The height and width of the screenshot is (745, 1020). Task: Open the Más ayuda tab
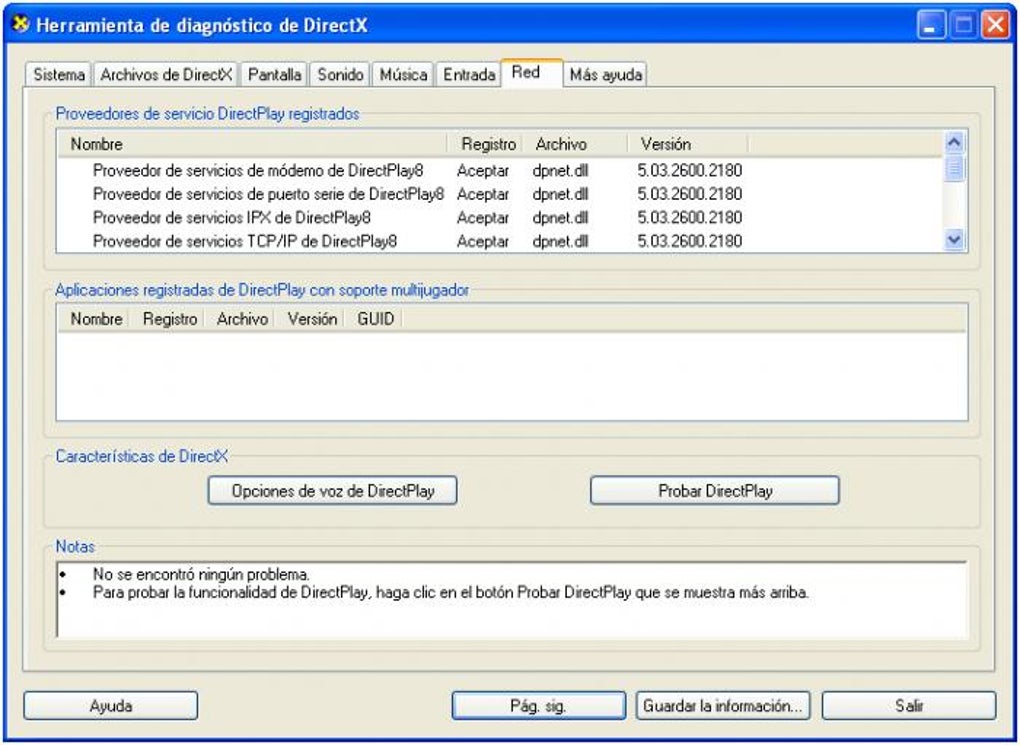pos(605,75)
